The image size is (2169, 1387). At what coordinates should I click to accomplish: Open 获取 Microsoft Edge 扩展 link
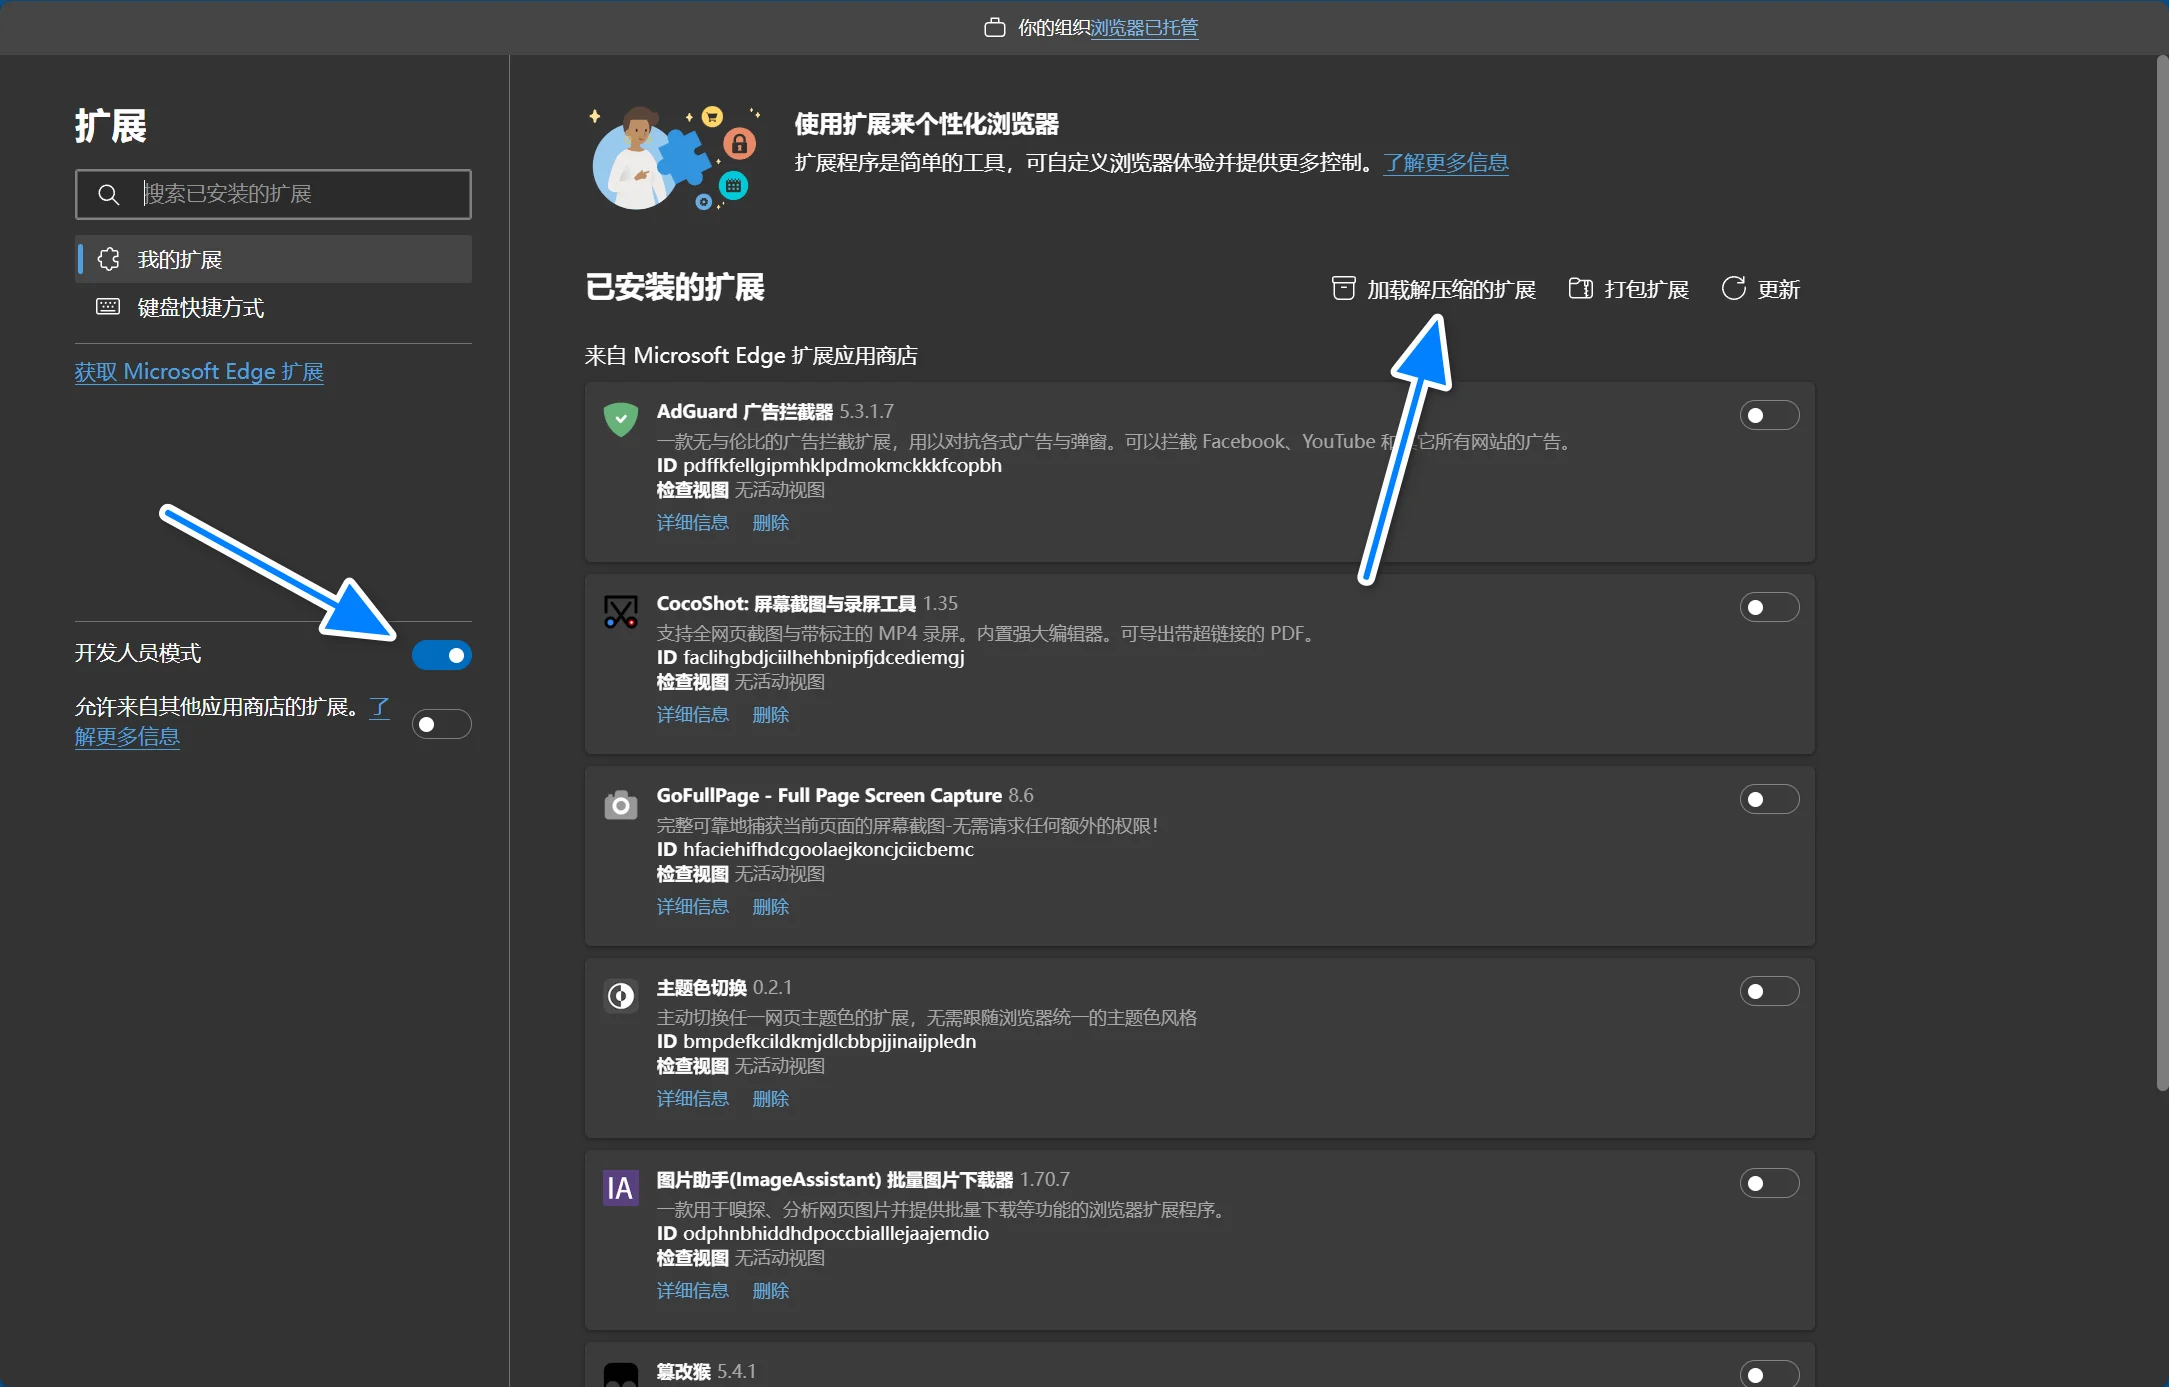[x=199, y=372]
